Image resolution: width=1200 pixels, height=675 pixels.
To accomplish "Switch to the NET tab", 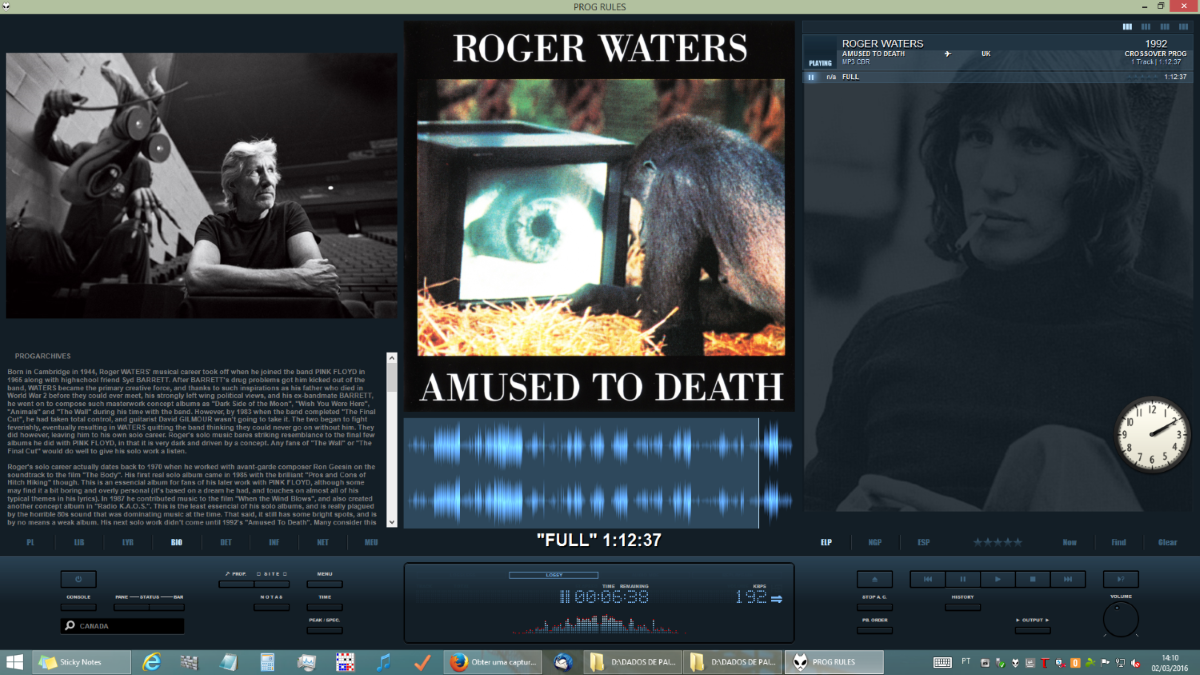I will click(x=322, y=542).
